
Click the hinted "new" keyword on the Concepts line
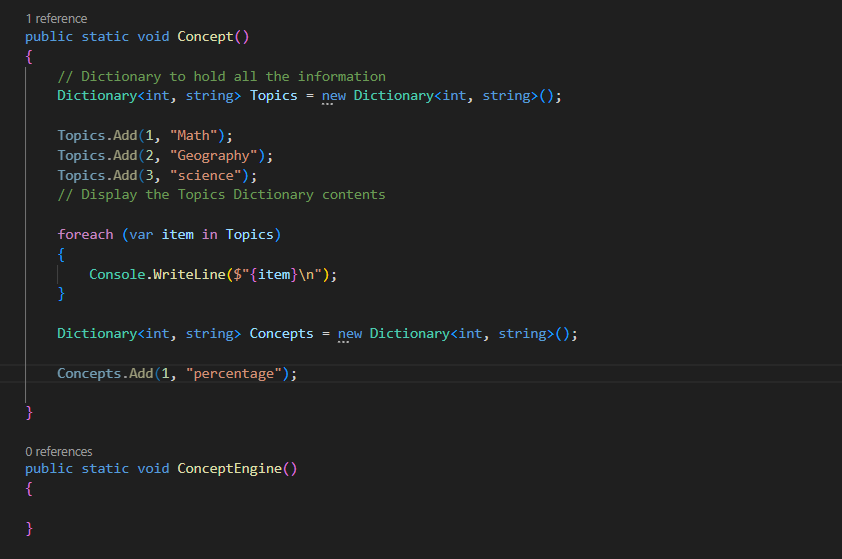pyautogui.click(x=349, y=333)
